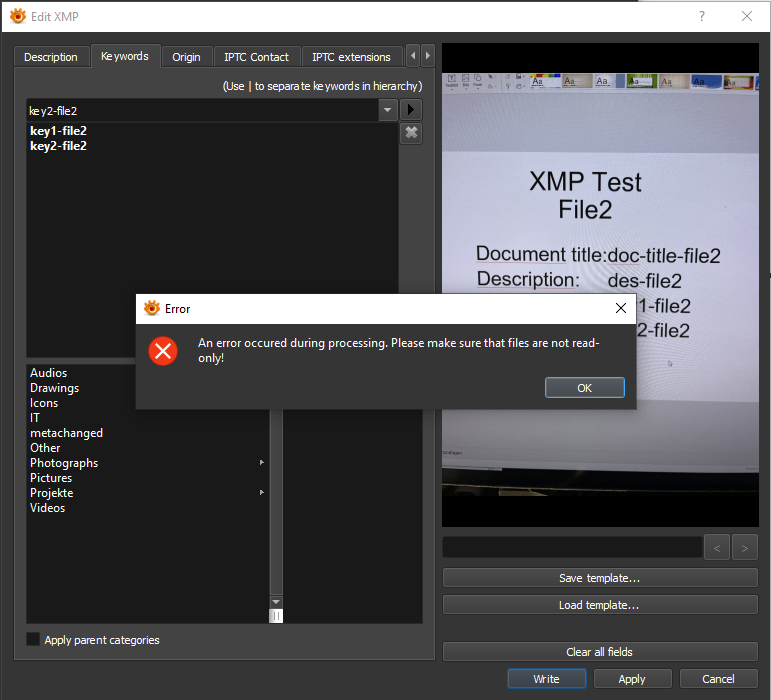Click the XnView logo in Edit XMP title bar

click(18, 16)
